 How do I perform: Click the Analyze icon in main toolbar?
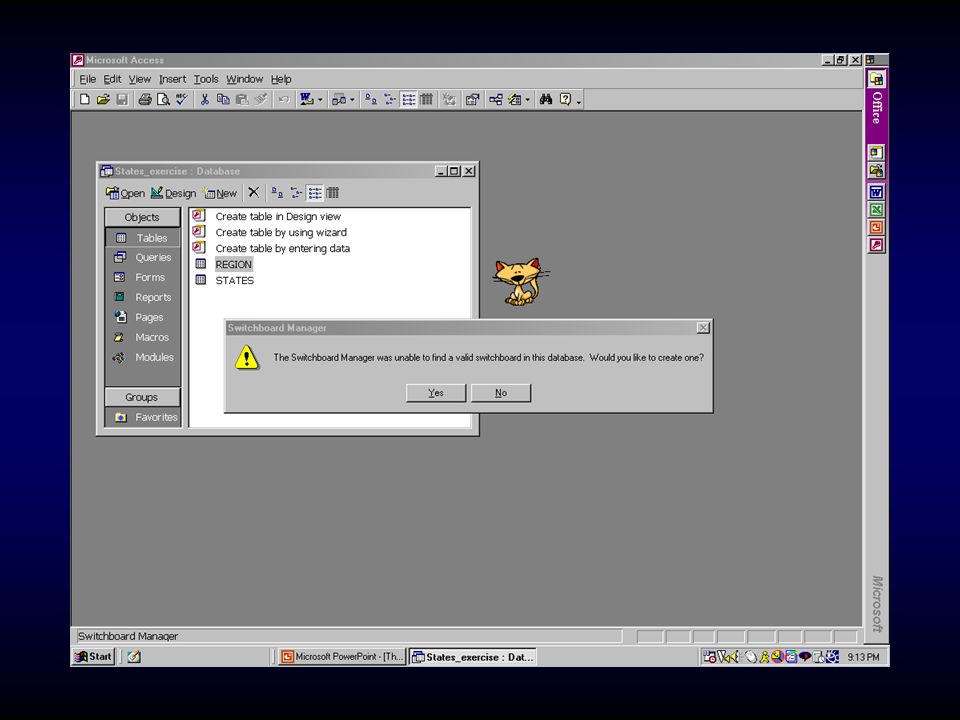pos(339,99)
